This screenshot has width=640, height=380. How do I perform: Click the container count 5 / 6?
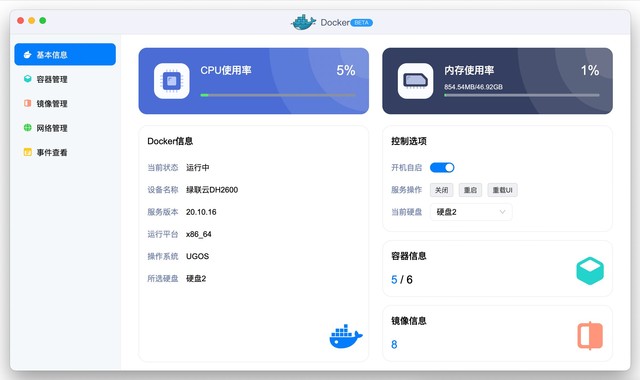point(402,280)
